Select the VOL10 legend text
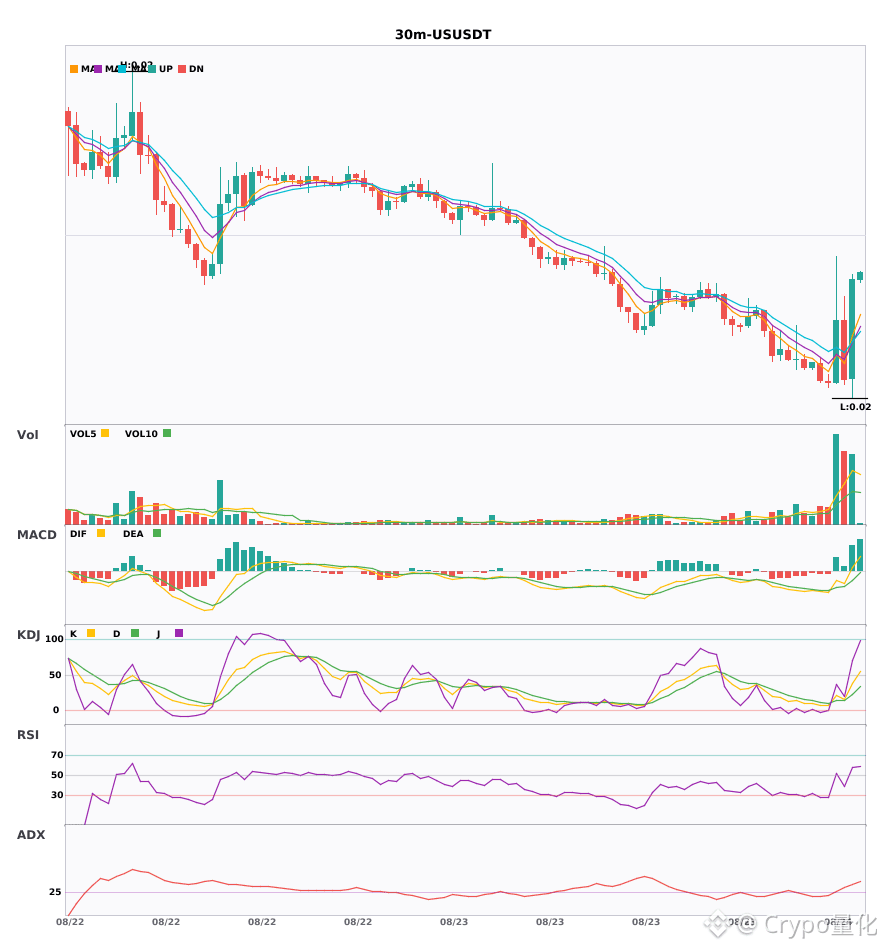The height and width of the screenshot is (950, 885). click(x=141, y=434)
